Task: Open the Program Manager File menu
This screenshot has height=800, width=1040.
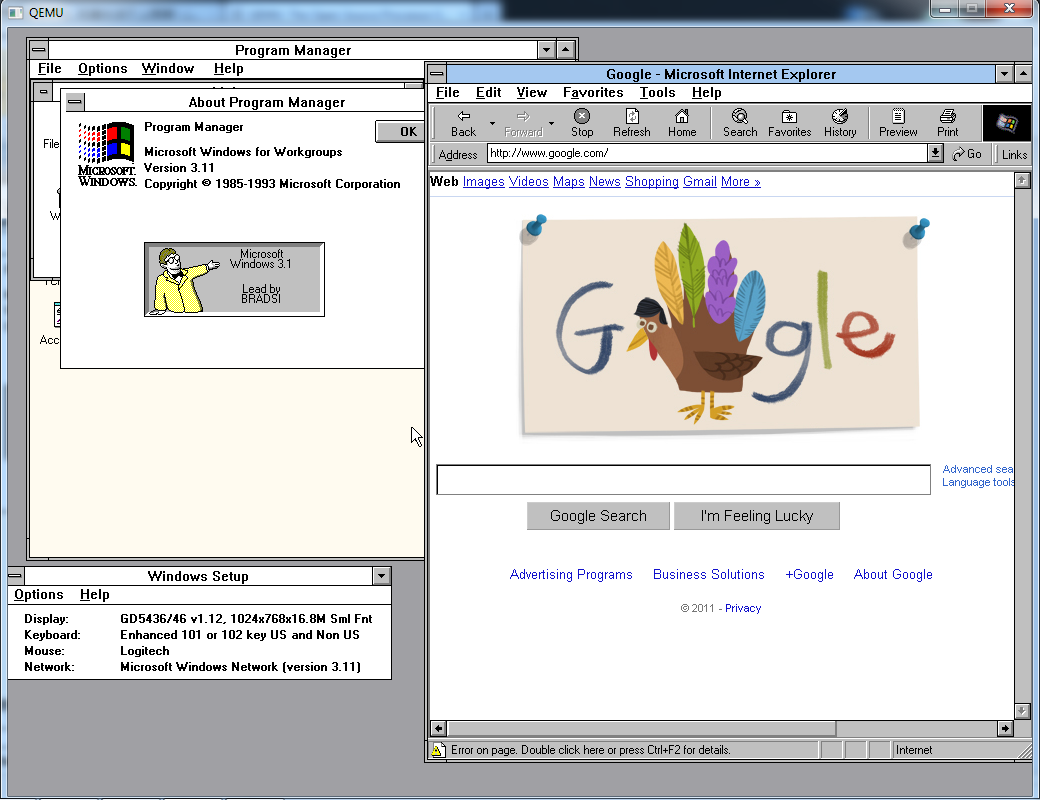Action: click(49, 68)
